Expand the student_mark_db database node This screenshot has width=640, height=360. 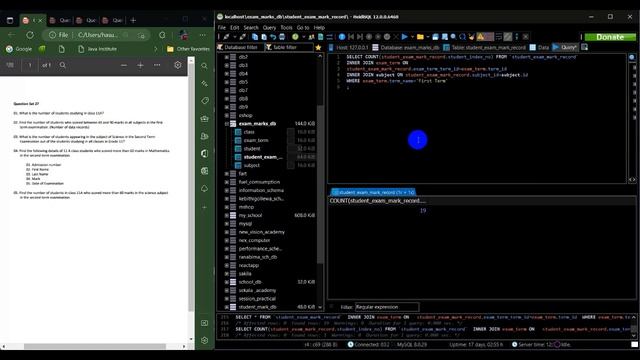[227, 307]
